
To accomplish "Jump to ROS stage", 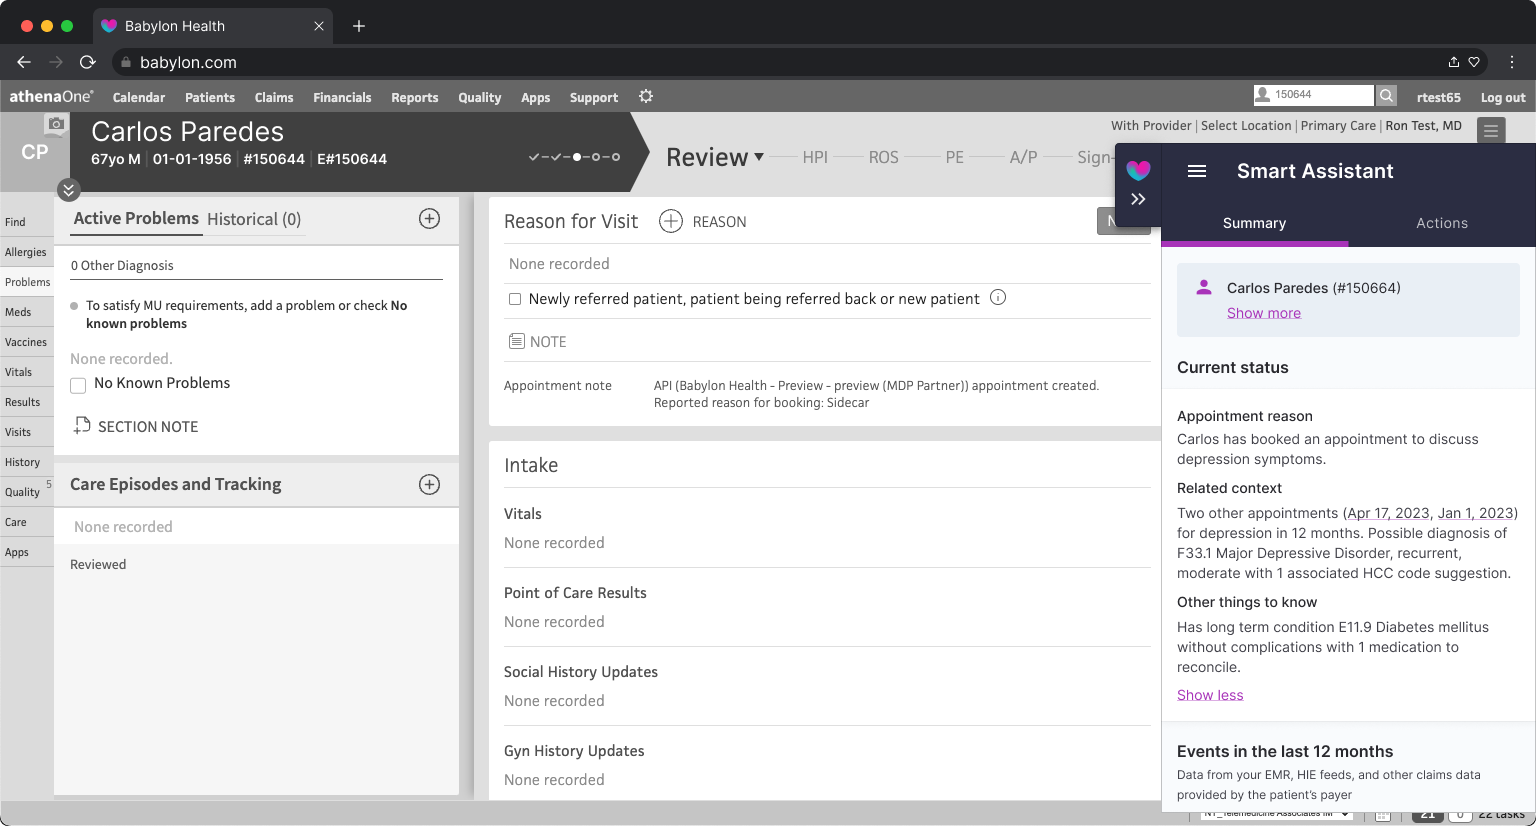I will (x=884, y=157).
